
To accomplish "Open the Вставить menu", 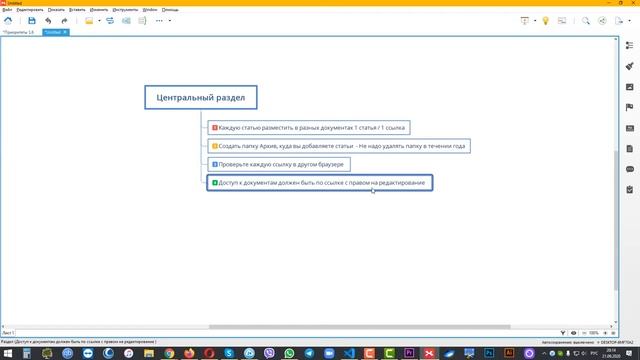I will pyautogui.click(x=77, y=9).
